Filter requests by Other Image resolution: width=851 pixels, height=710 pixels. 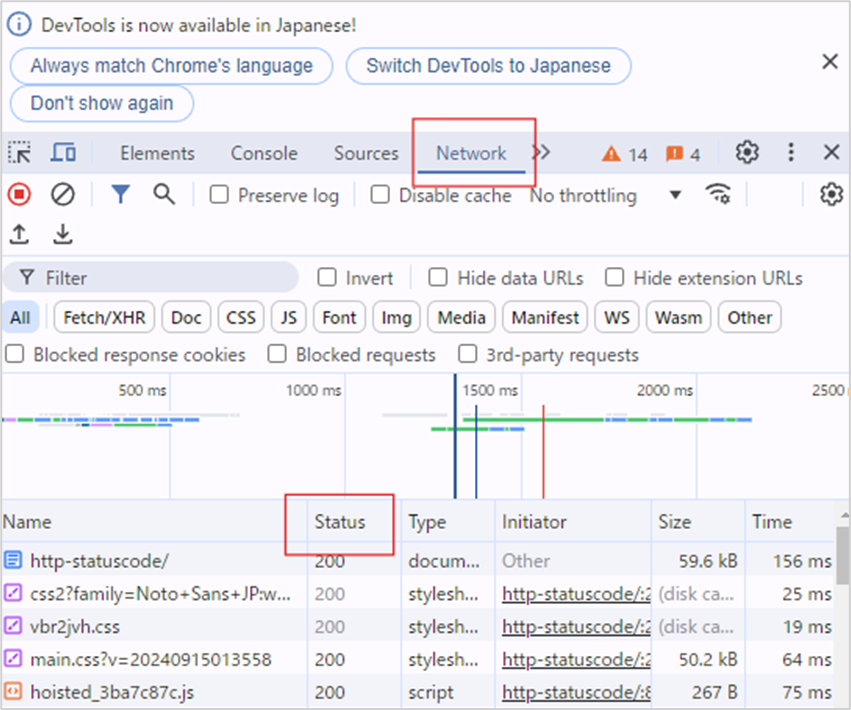(x=750, y=317)
